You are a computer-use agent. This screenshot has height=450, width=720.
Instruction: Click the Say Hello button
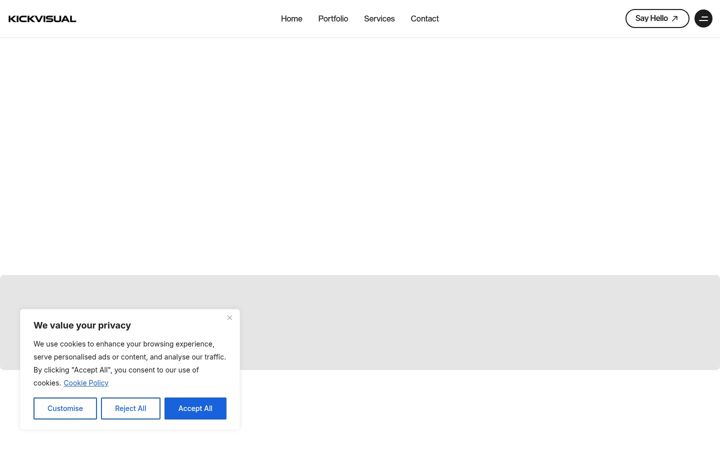pyautogui.click(x=657, y=18)
